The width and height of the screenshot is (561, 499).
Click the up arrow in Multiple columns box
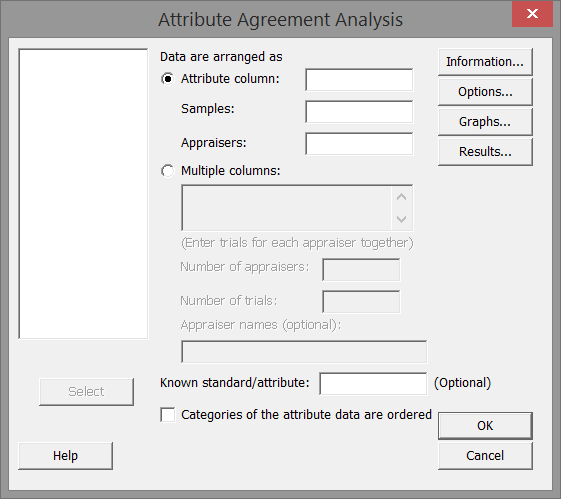402,197
